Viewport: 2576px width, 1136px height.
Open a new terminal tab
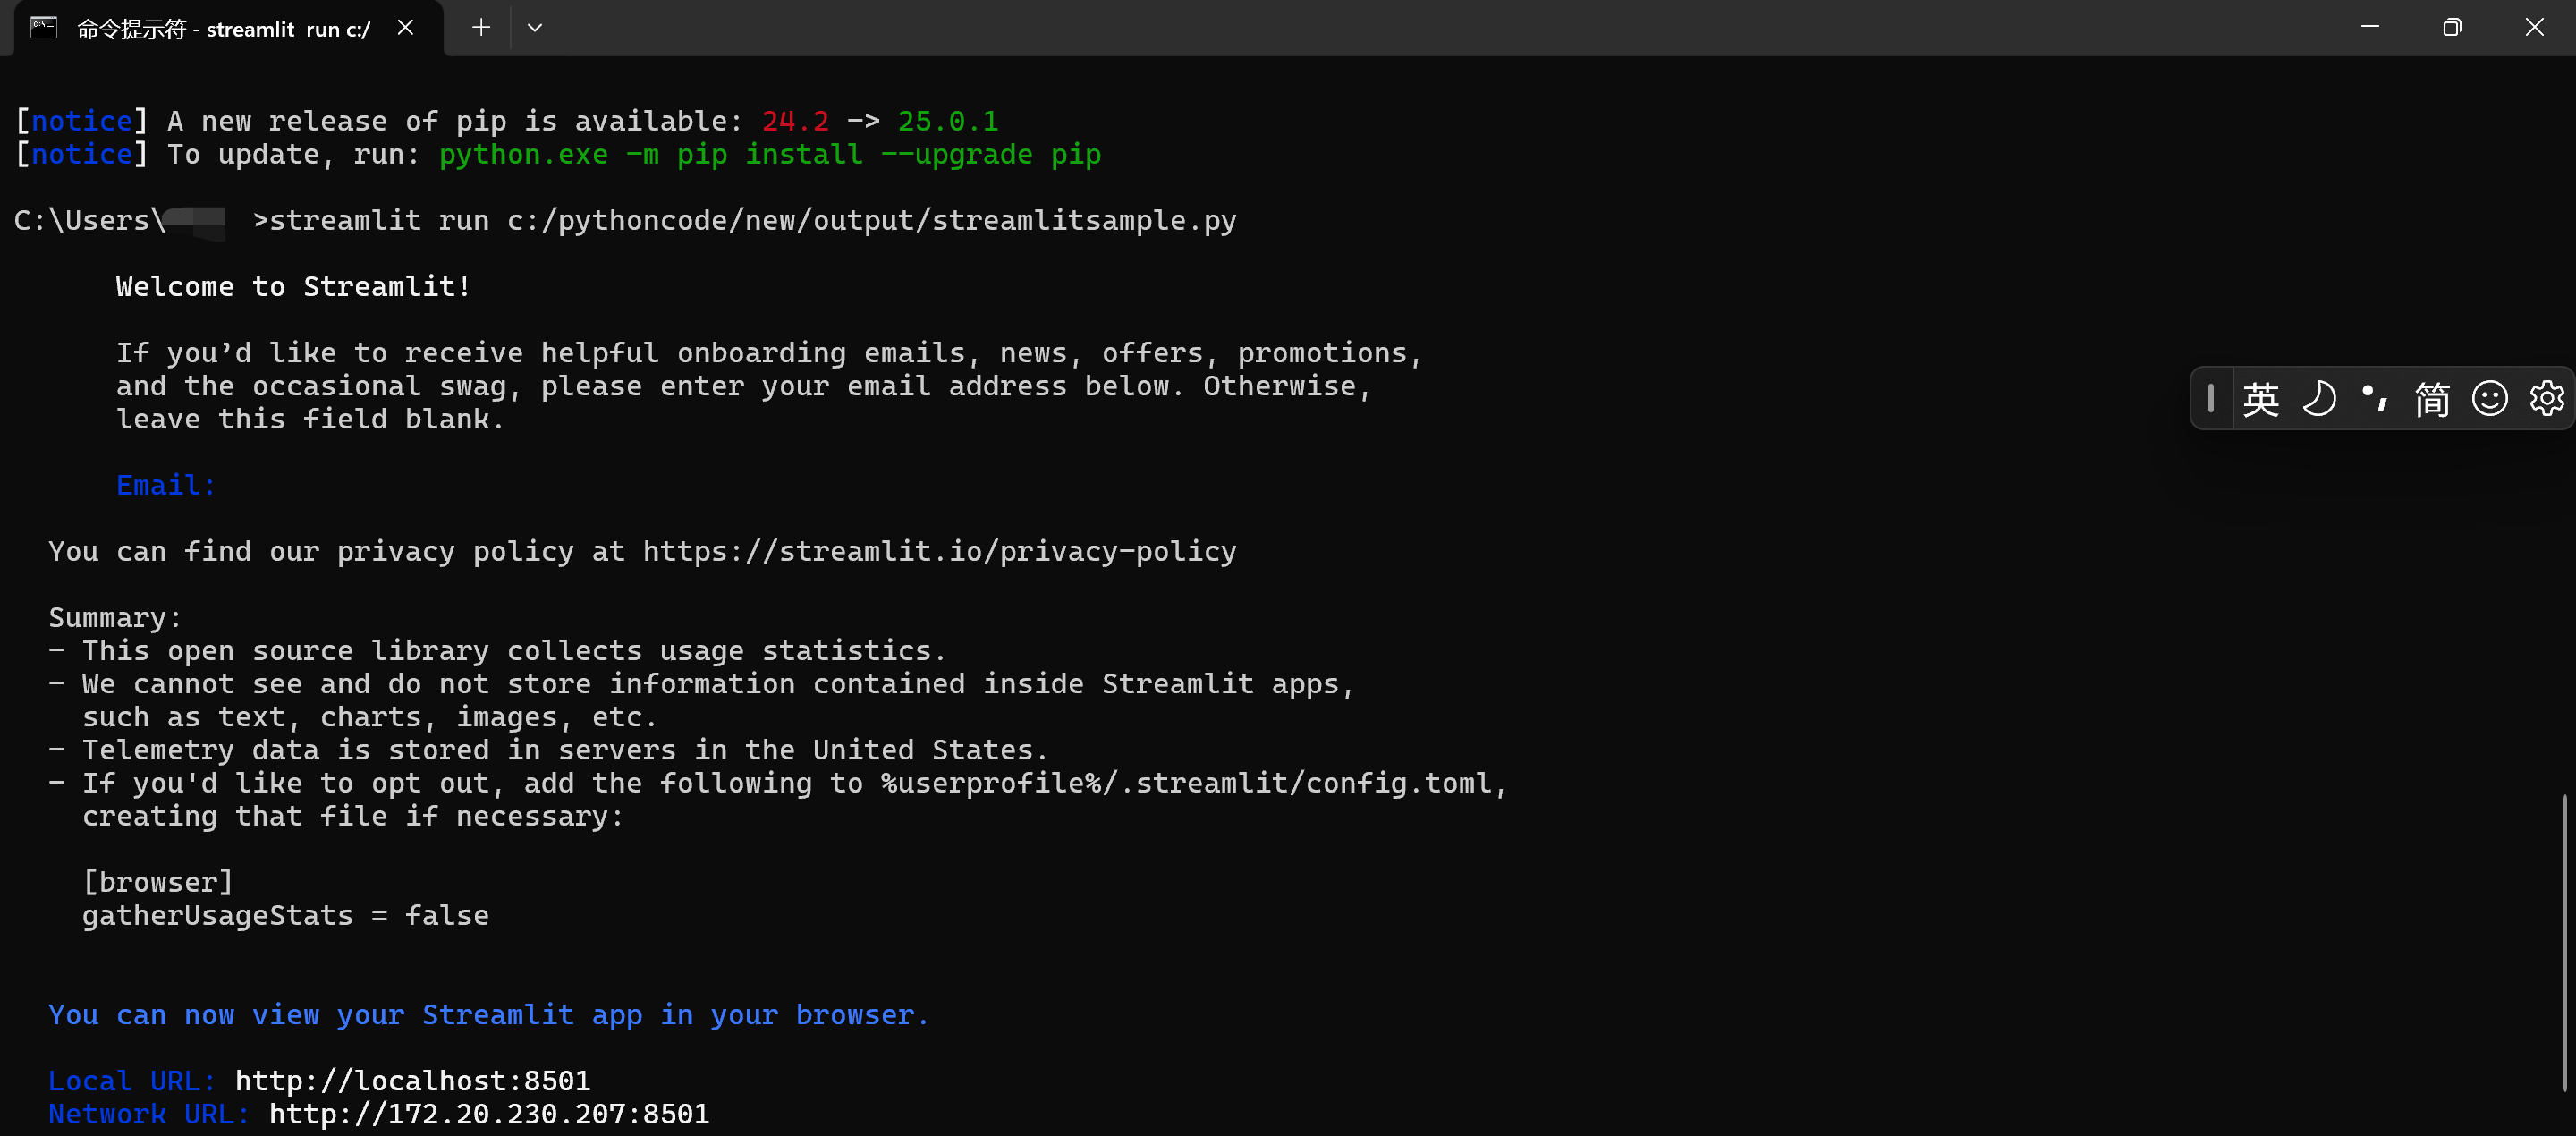click(x=481, y=28)
